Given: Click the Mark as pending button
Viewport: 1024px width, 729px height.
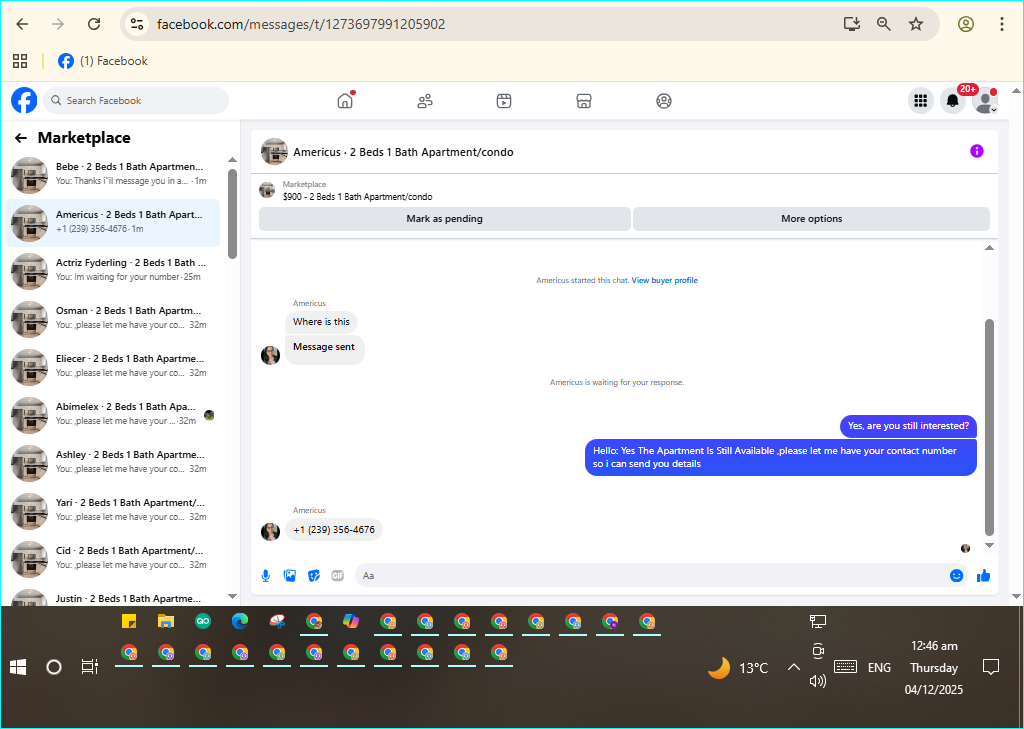Looking at the screenshot, I should [445, 219].
